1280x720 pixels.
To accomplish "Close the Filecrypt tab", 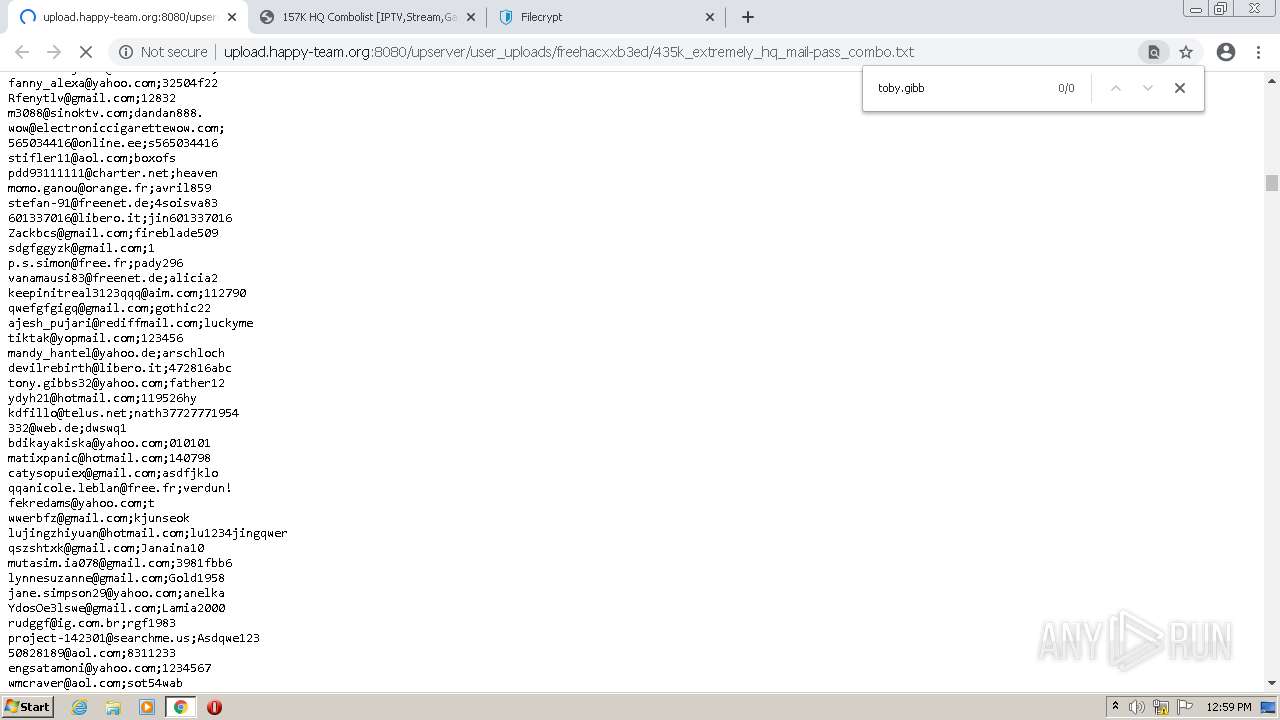I will pos(710,17).
